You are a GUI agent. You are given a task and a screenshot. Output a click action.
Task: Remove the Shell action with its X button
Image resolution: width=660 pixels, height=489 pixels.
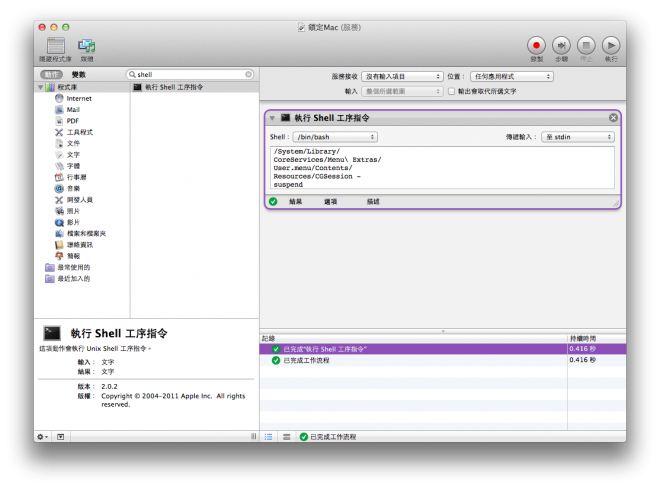[x=613, y=118]
